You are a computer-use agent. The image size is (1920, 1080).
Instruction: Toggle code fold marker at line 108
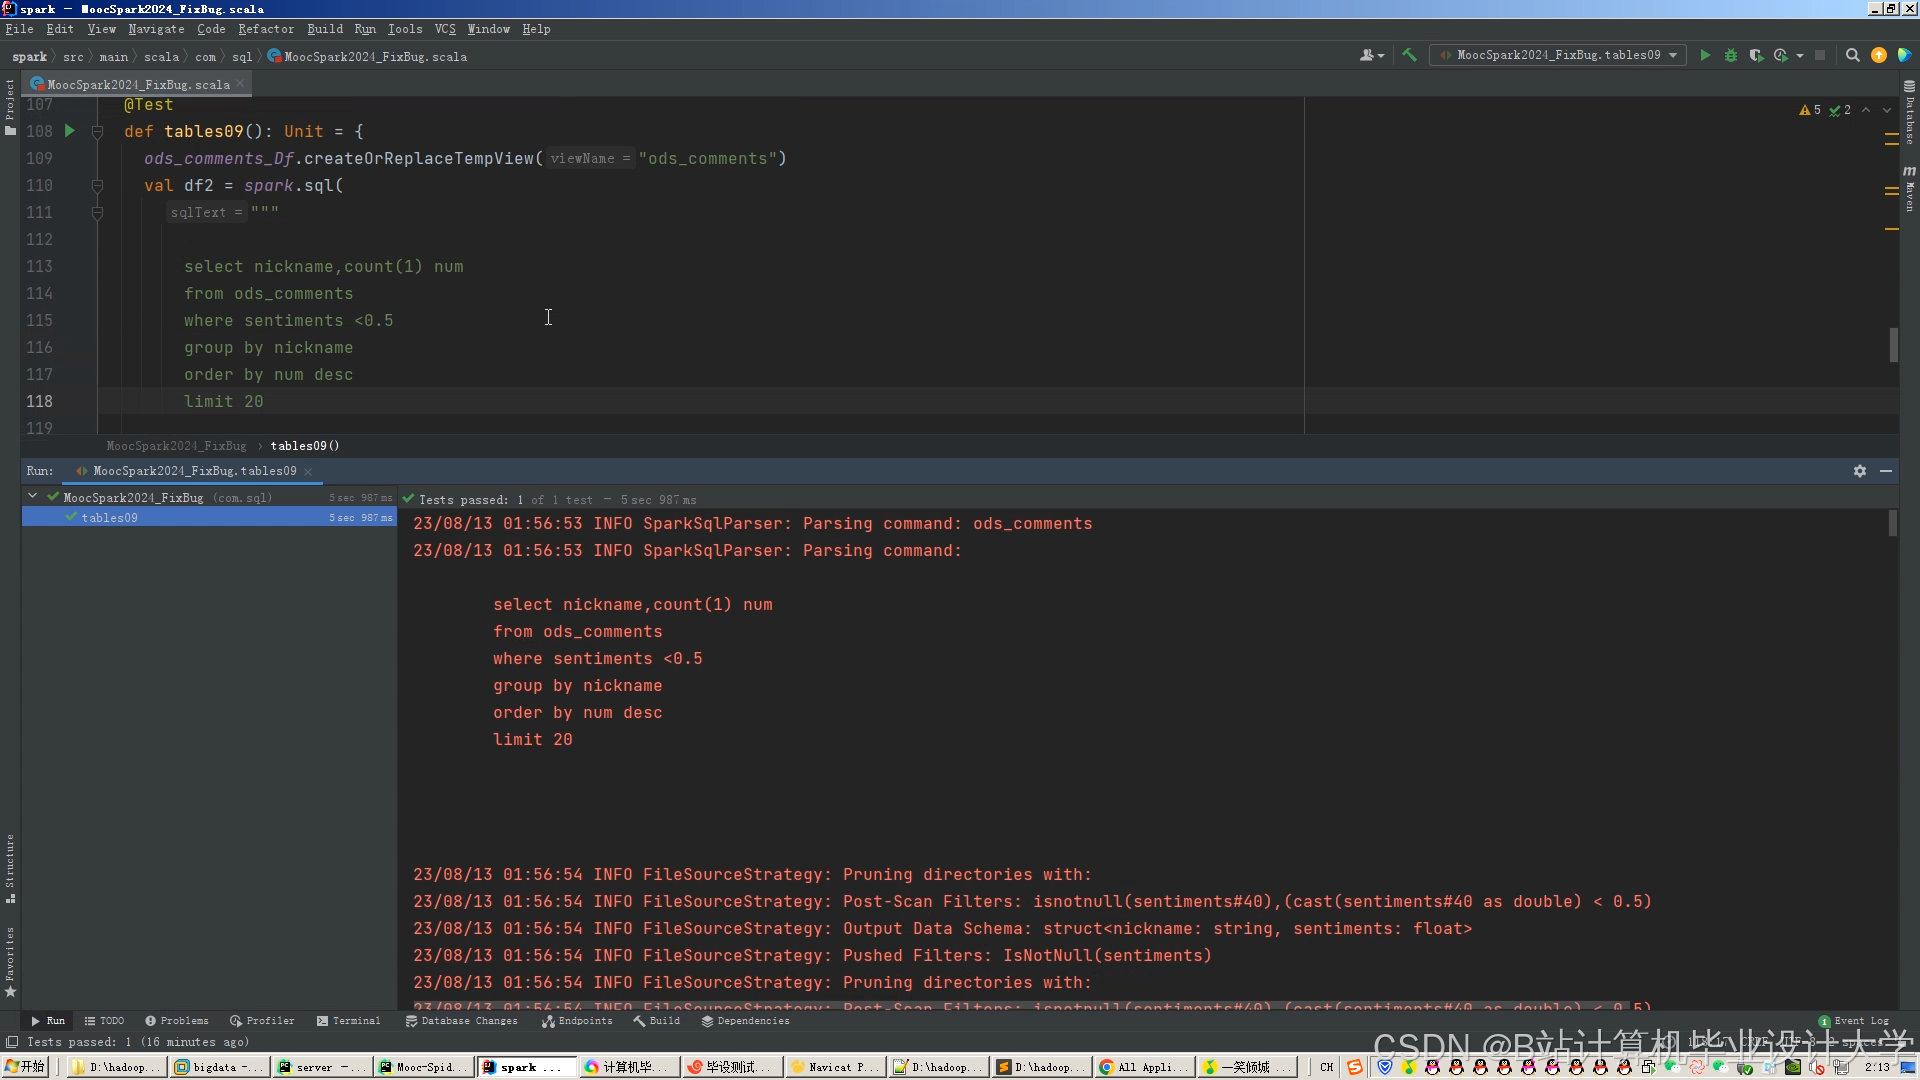coord(97,131)
